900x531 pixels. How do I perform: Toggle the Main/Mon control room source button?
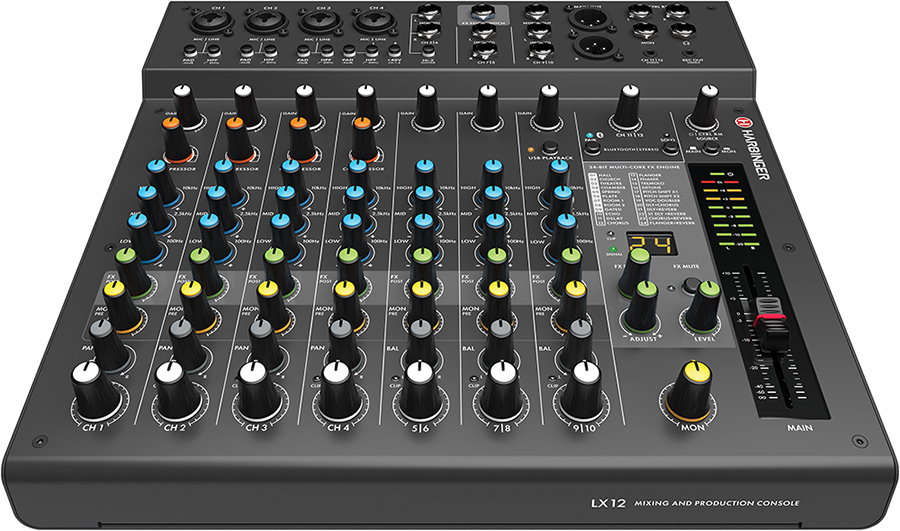click(x=711, y=148)
